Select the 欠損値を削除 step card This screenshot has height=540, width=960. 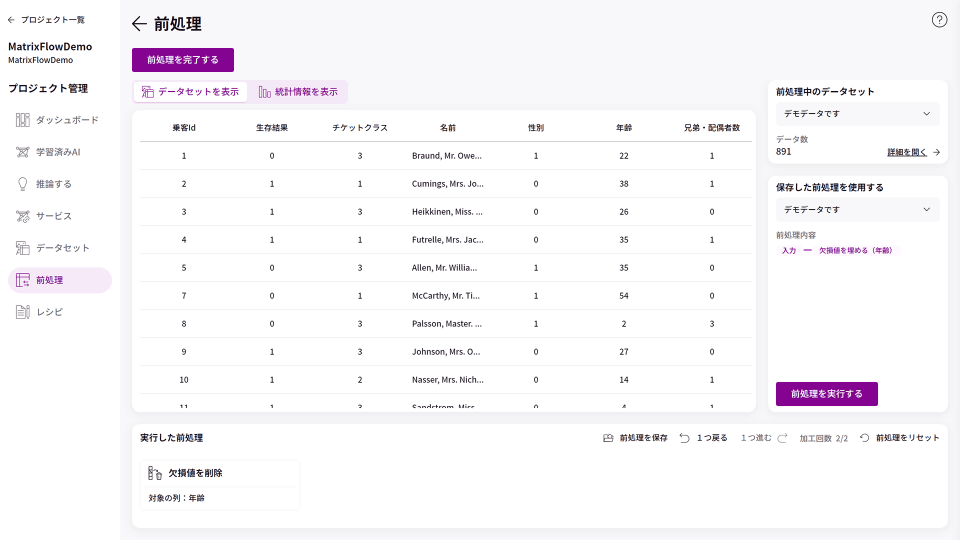click(x=220, y=485)
